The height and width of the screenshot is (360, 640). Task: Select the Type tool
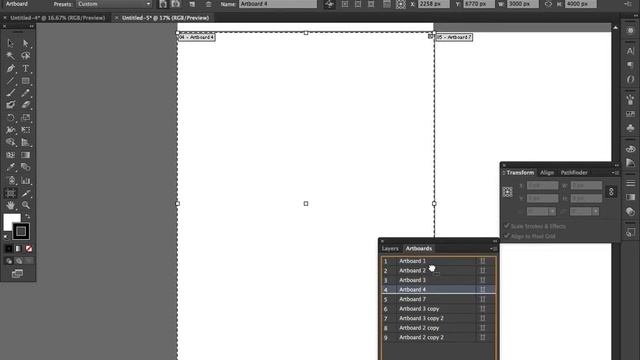26,68
